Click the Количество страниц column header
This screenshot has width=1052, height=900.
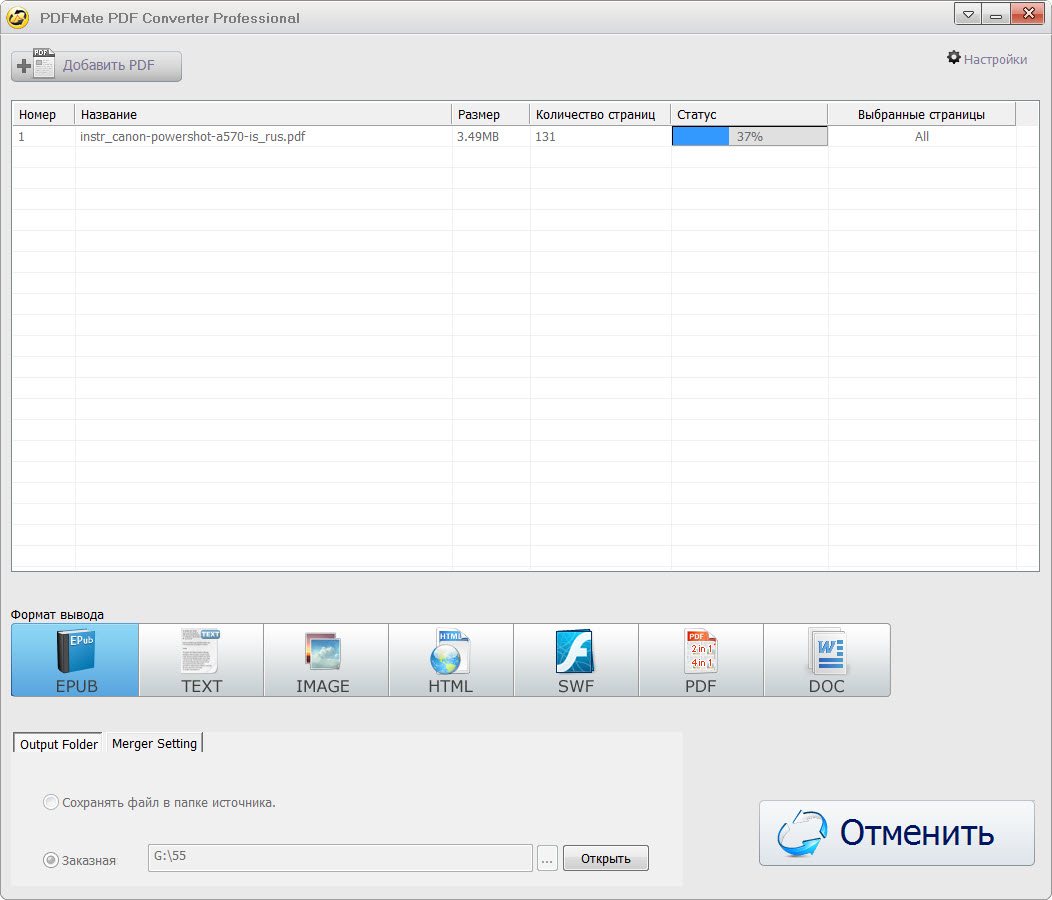[600, 114]
